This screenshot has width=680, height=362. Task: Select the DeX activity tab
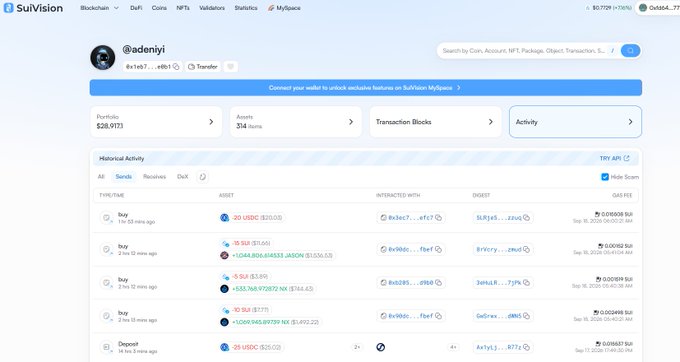(183, 177)
